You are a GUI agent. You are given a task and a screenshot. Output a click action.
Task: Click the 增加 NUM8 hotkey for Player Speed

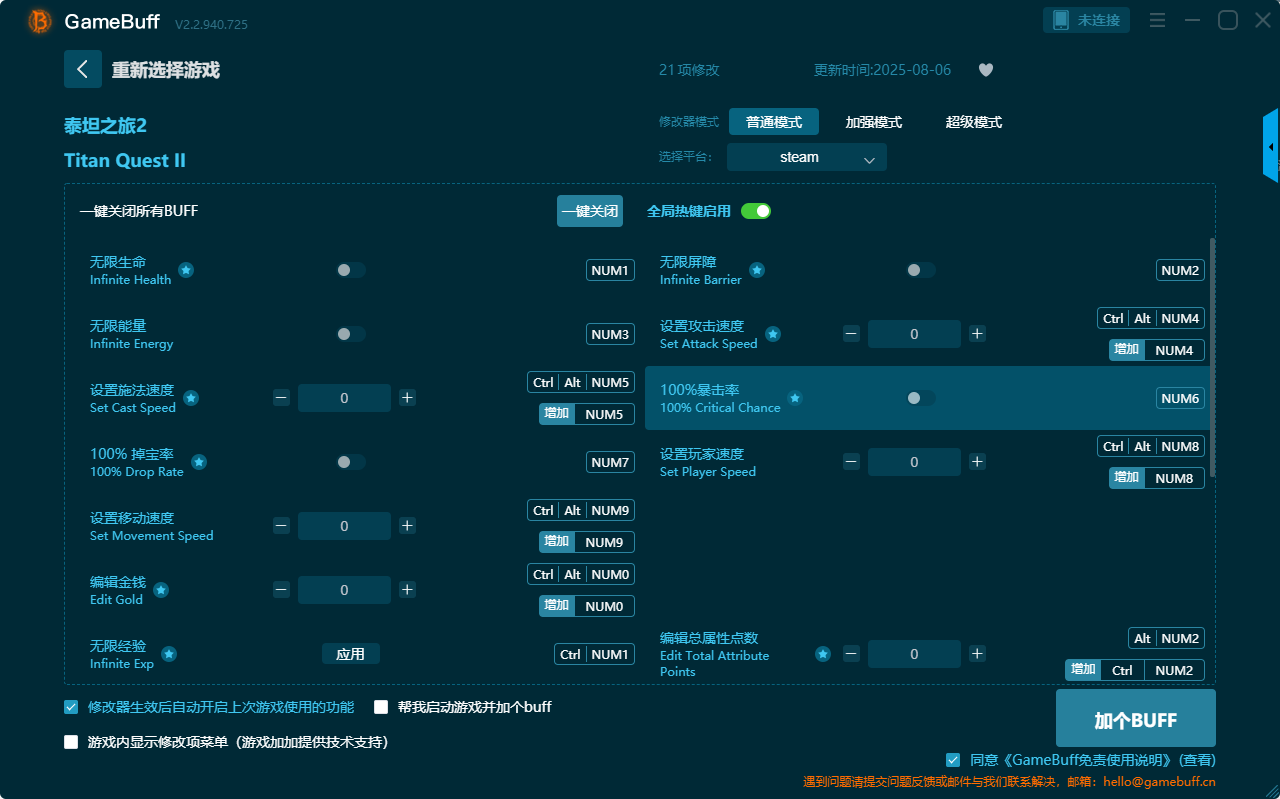[1157, 478]
